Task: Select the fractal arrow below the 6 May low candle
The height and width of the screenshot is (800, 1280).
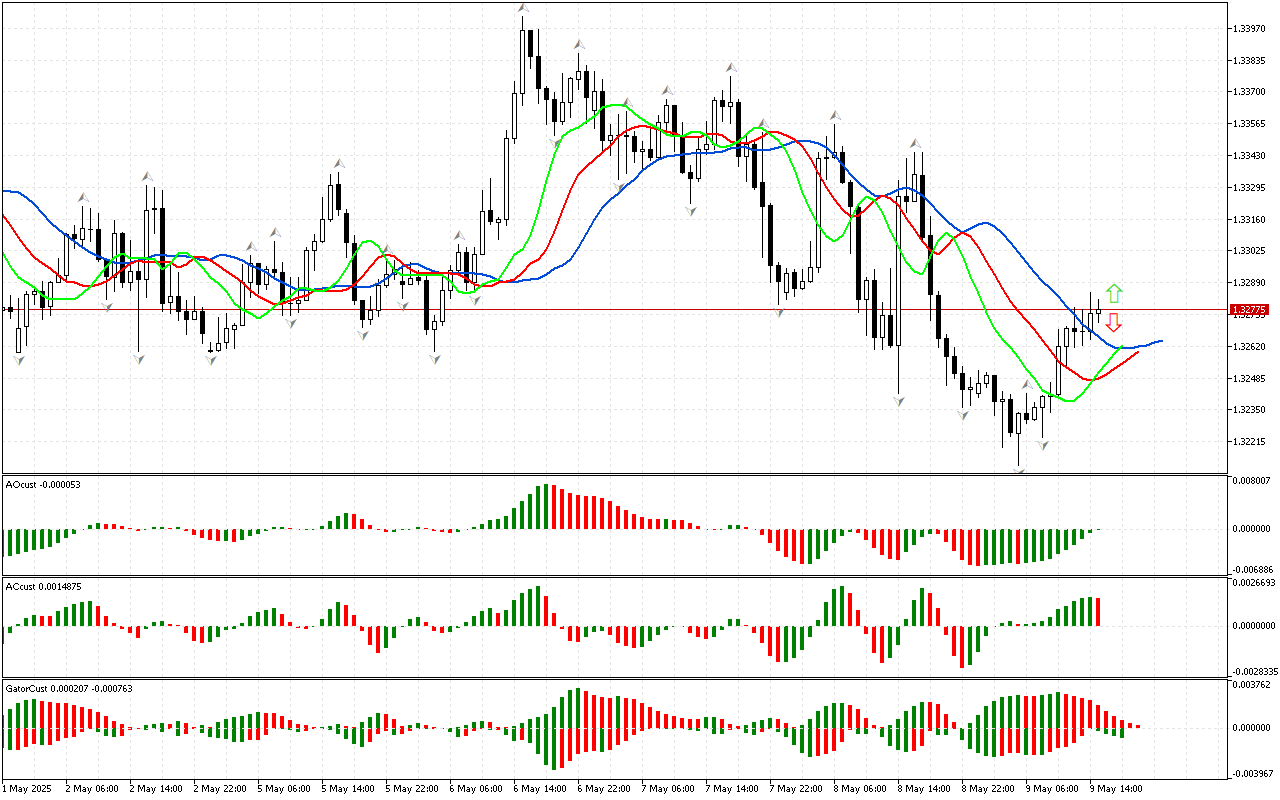Action: (x=435, y=357)
